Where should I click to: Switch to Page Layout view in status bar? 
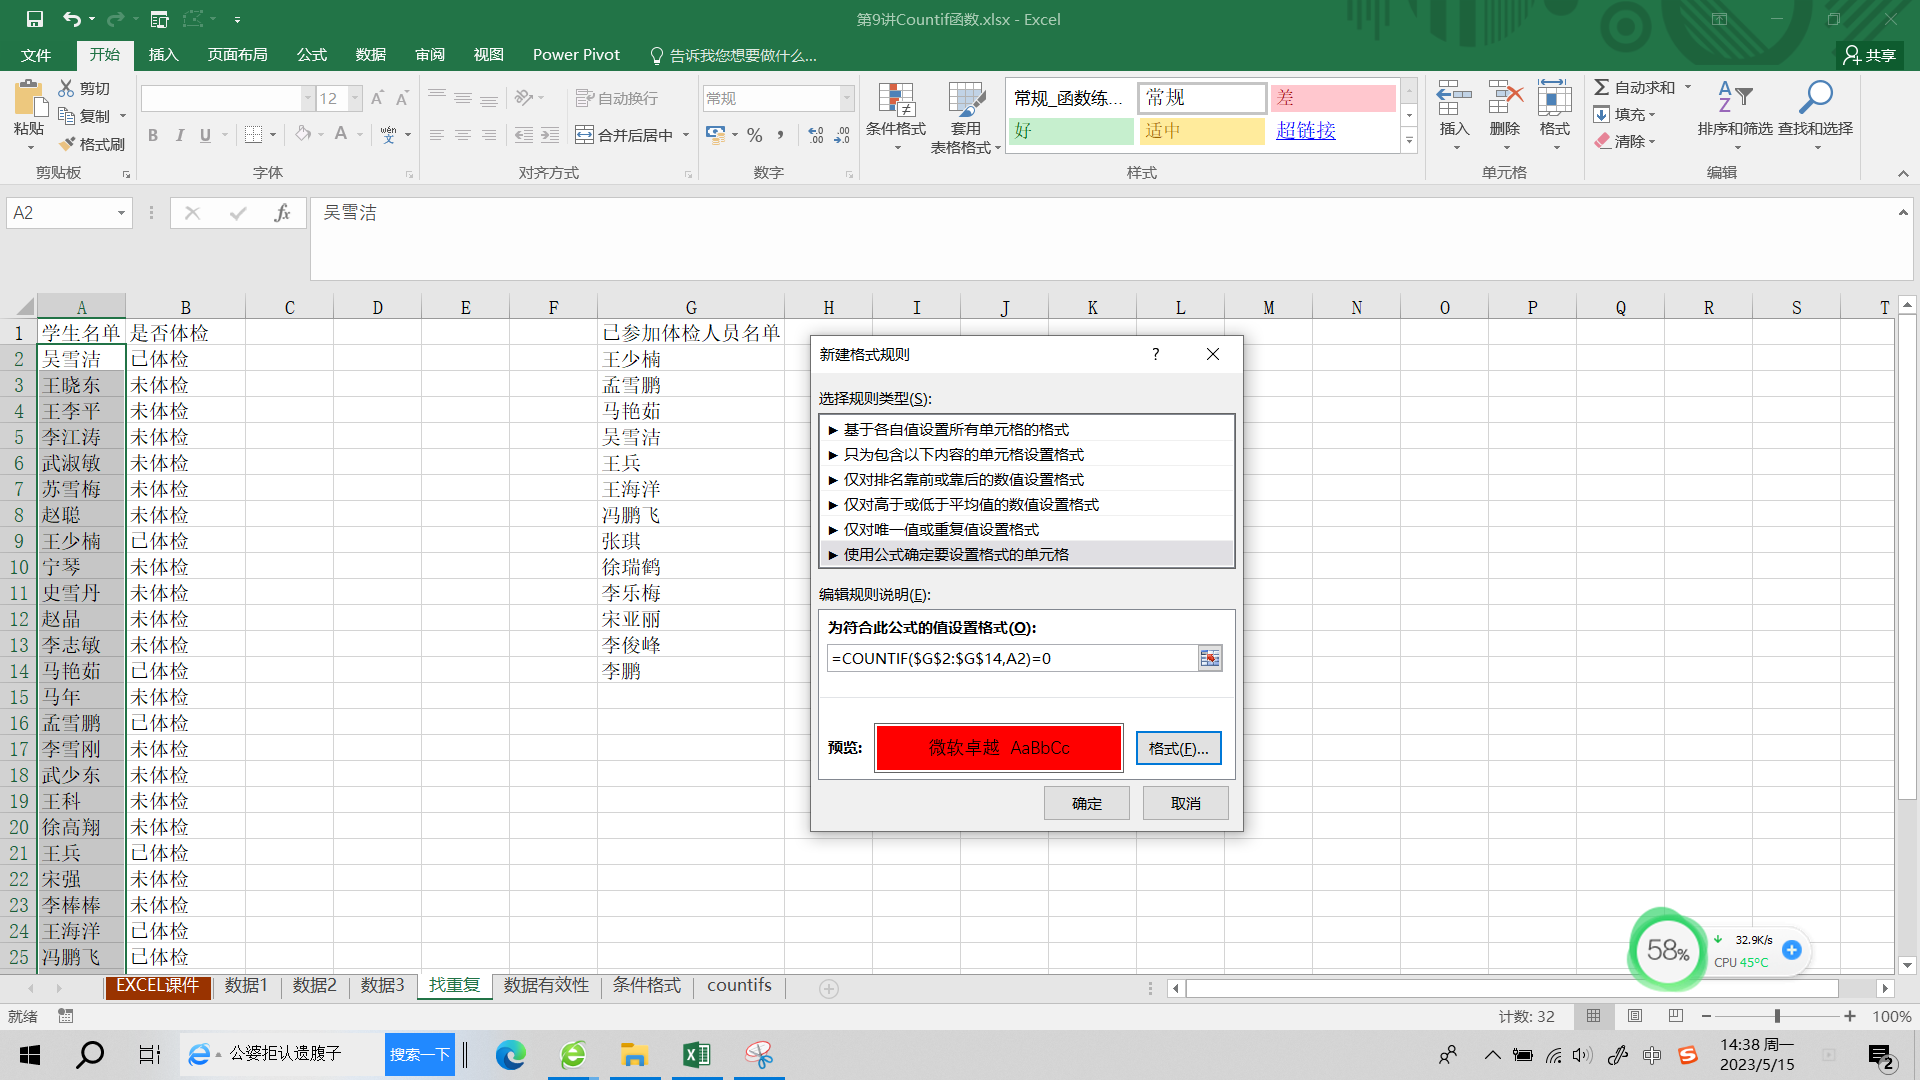[x=1635, y=1016]
